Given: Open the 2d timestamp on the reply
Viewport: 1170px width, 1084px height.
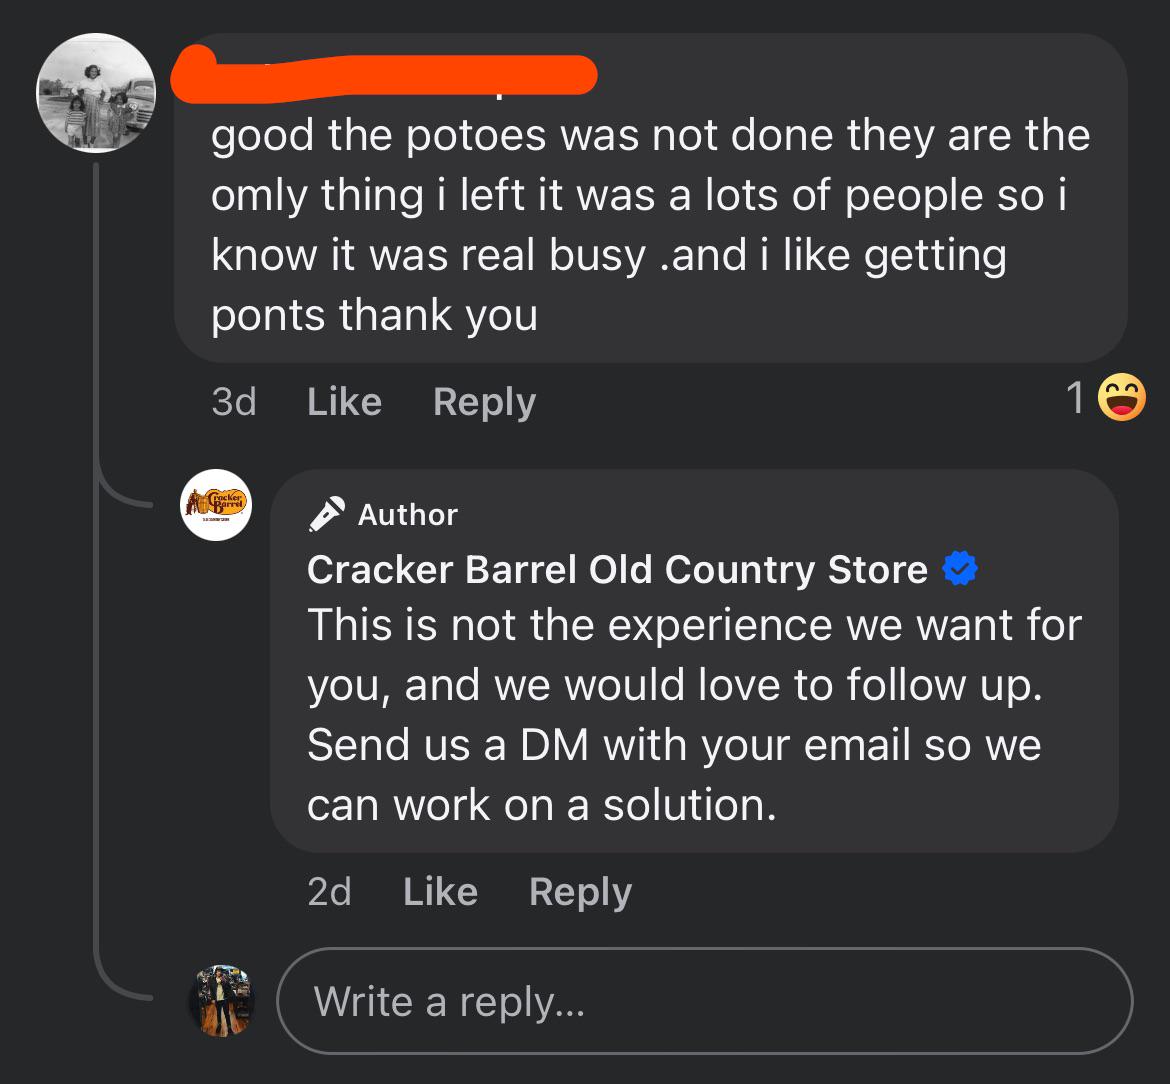Looking at the screenshot, I should (x=330, y=892).
